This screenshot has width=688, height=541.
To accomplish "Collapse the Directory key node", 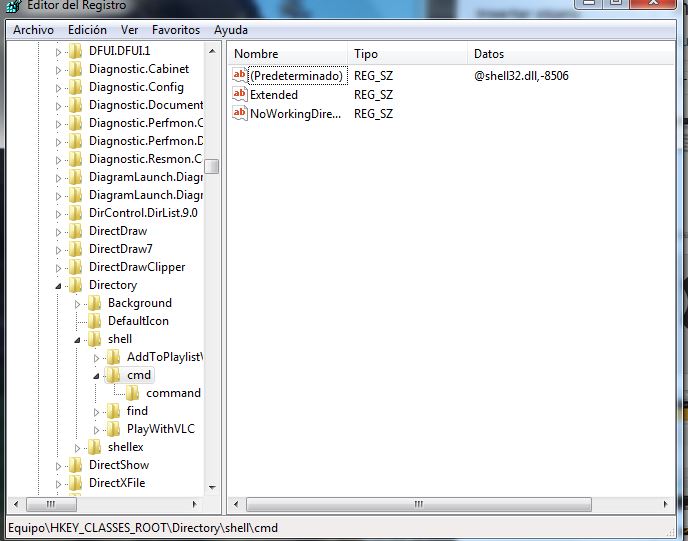I will 59,286.
